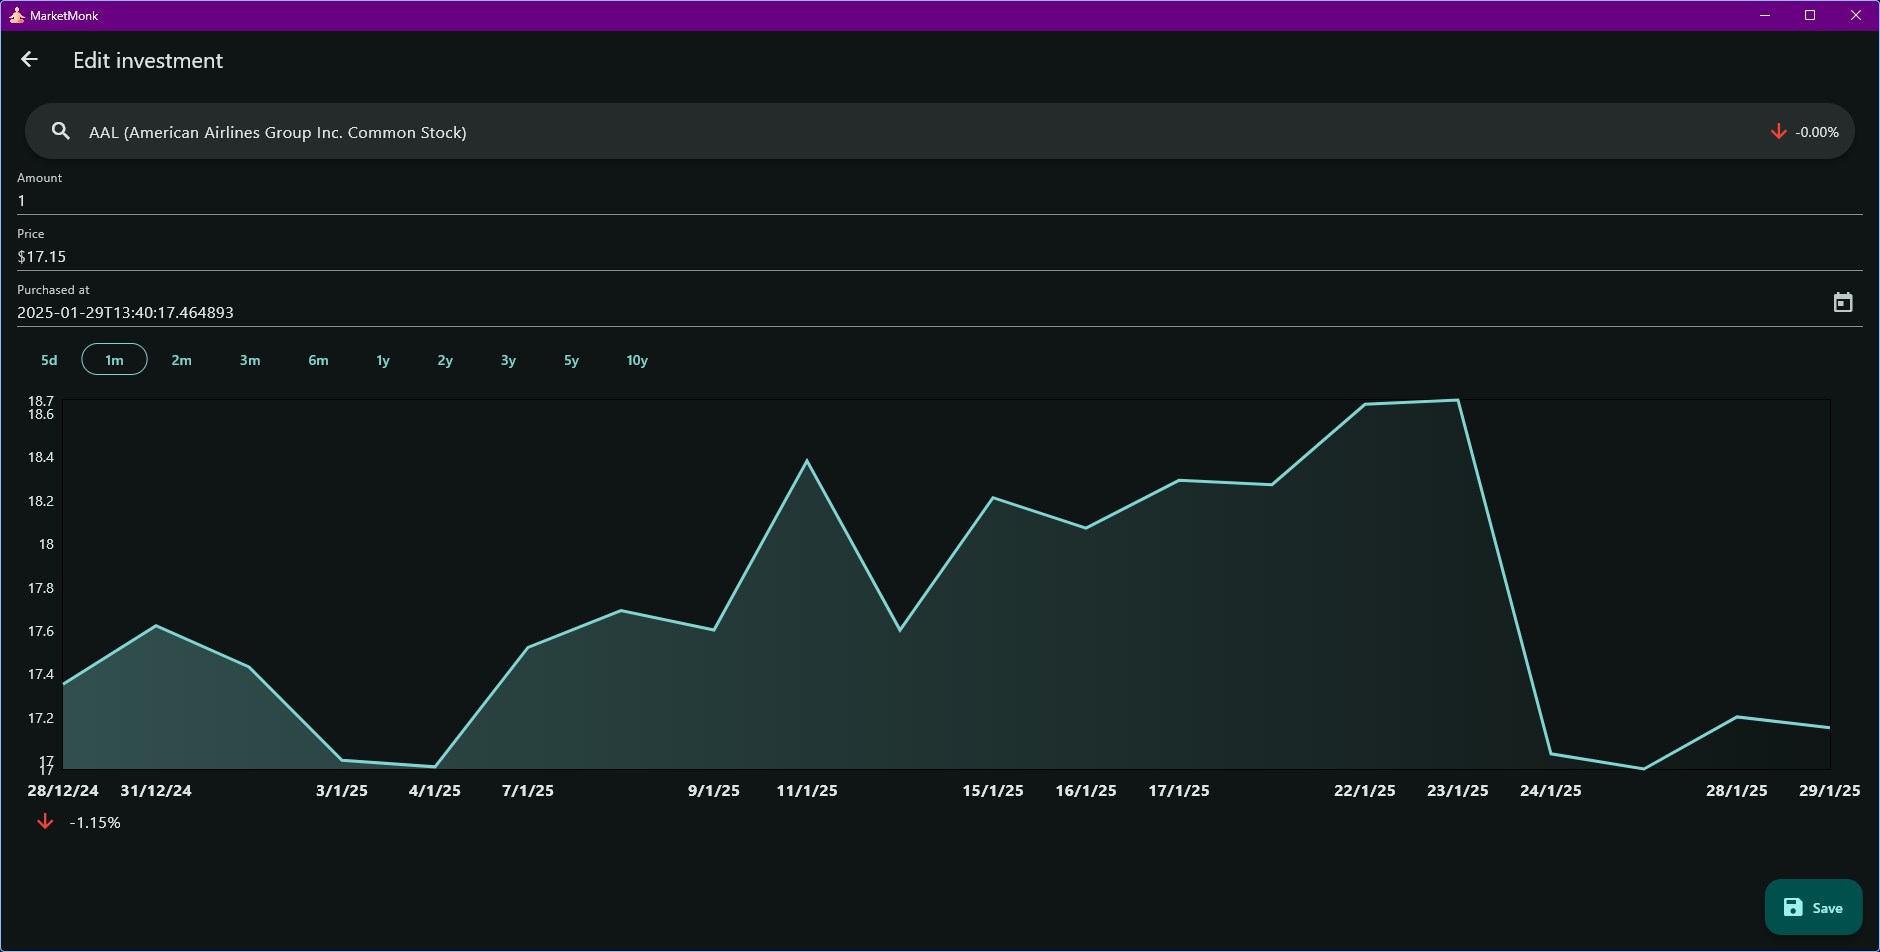Click the 17.6 y-axis price label

[x=41, y=631]
